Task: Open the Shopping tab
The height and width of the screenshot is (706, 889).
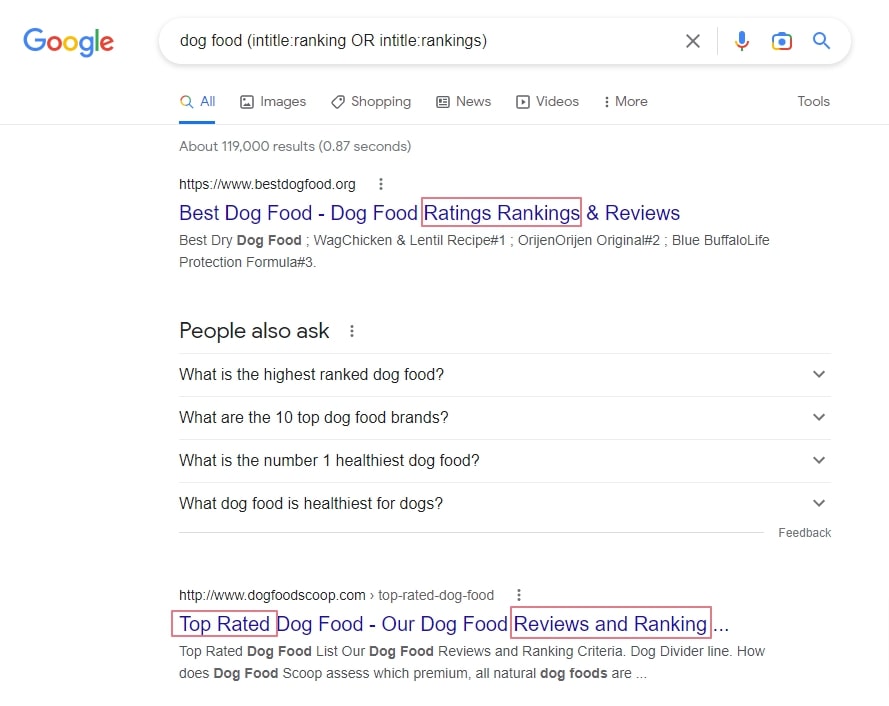Action: coord(371,102)
